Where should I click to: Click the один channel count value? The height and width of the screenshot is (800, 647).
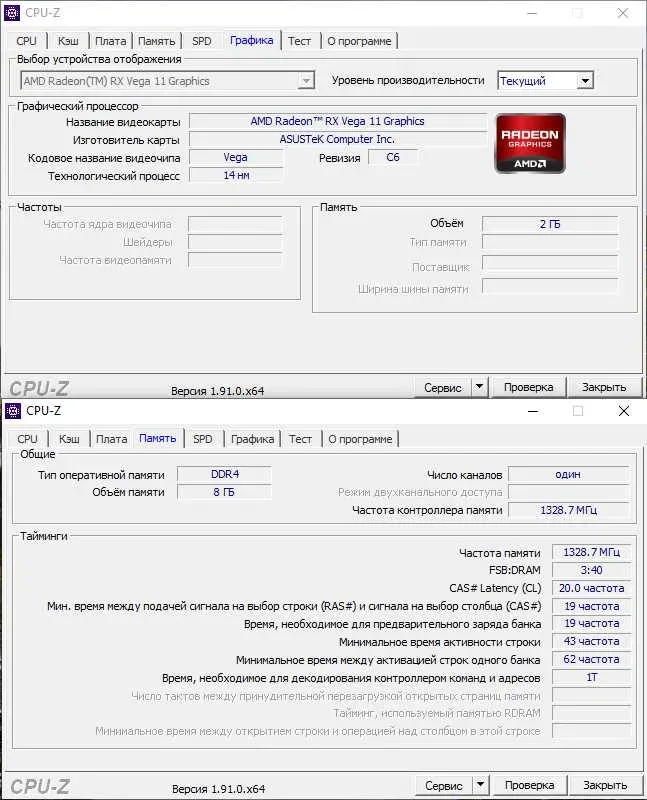[568, 474]
